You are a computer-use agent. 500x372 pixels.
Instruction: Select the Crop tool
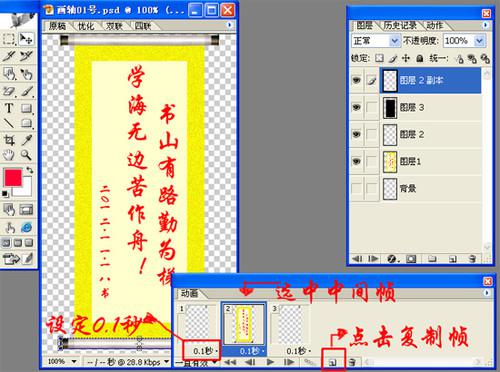(x=9, y=140)
